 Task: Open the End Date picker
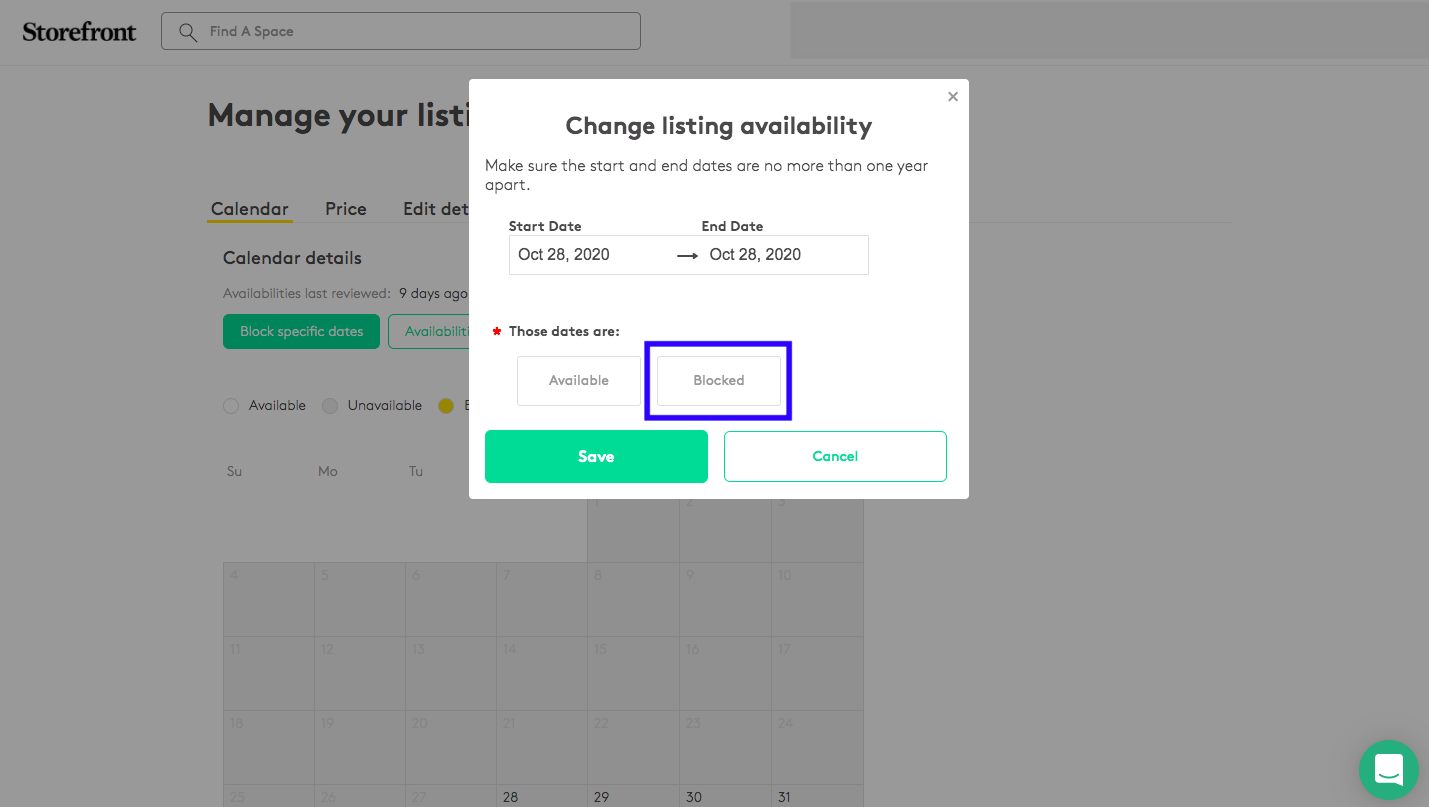[x=780, y=255]
